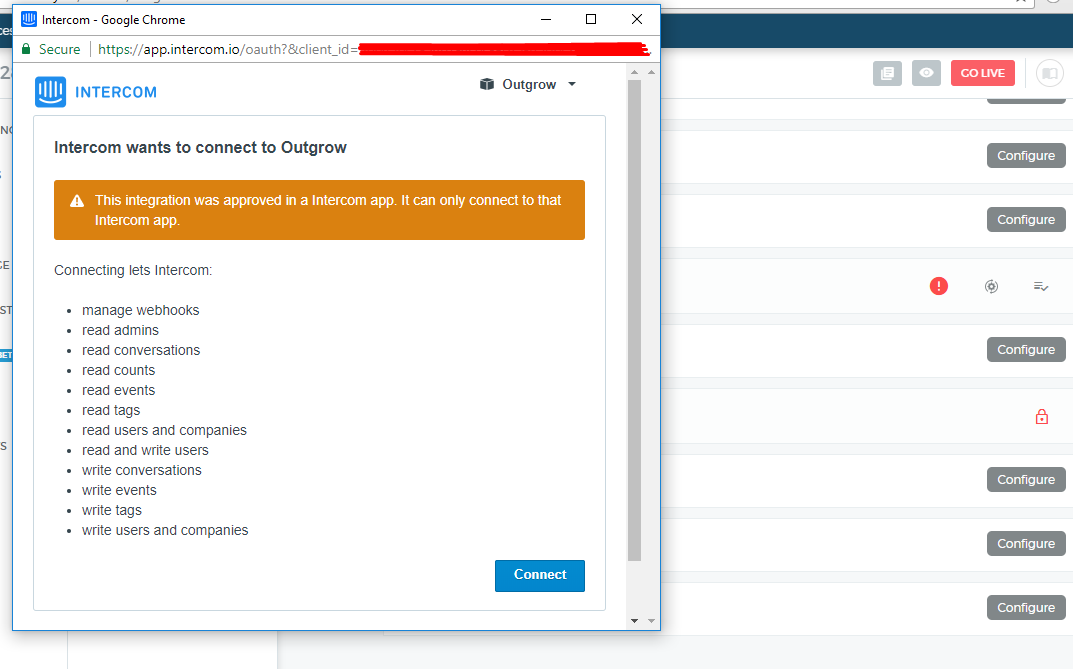Screen dimensions: 1073x669
Task: Click the Intercom logo icon
Action: click(51, 92)
